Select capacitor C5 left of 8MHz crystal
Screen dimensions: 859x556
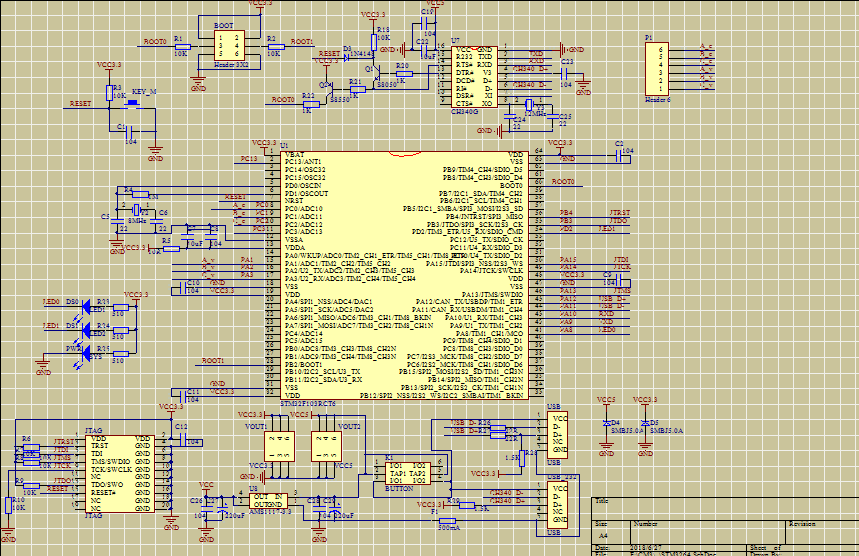tap(117, 220)
